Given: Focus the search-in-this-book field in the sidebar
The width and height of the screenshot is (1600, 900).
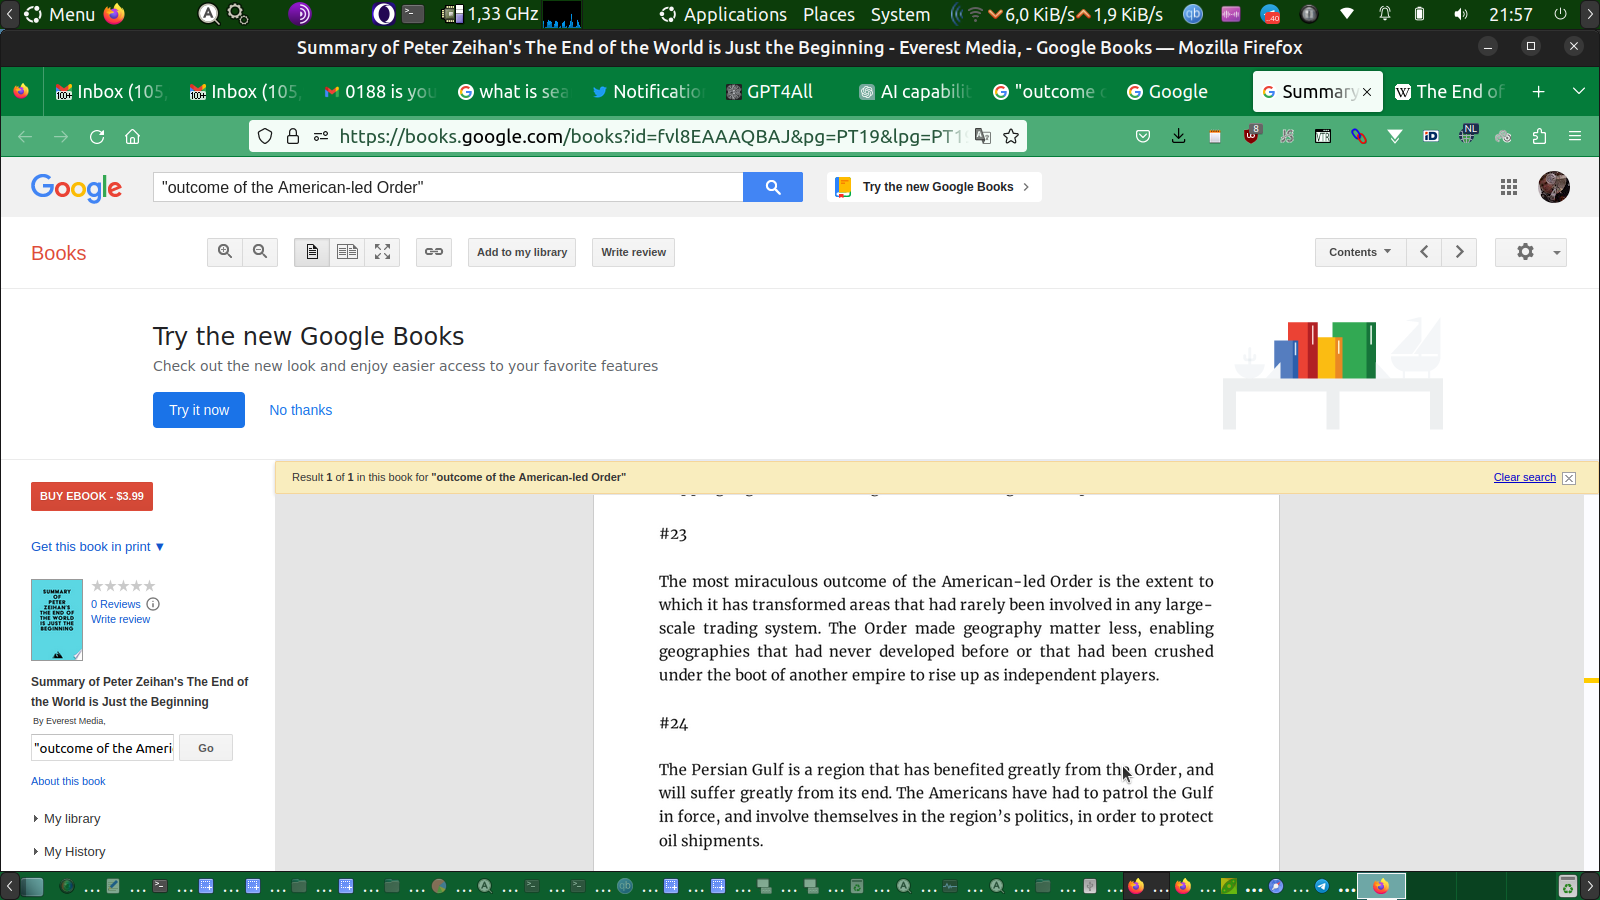Looking at the screenshot, I should [103, 748].
